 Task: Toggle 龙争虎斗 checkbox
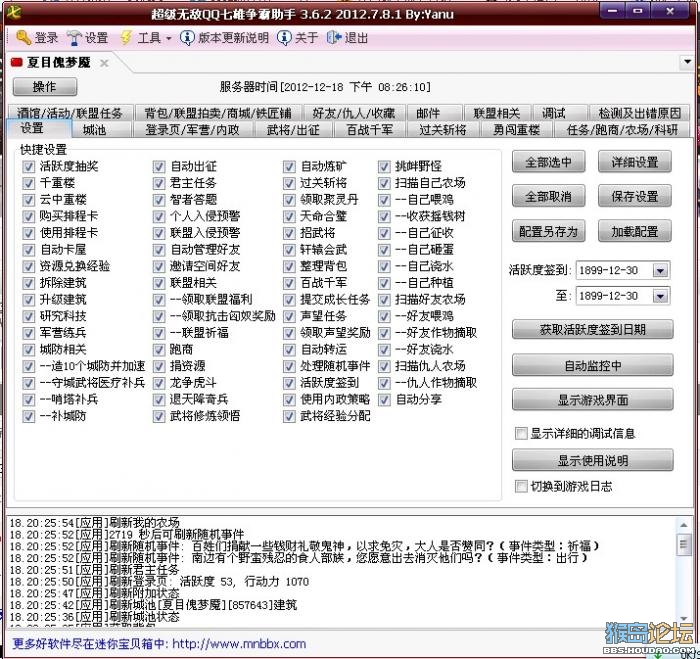(x=159, y=383)
